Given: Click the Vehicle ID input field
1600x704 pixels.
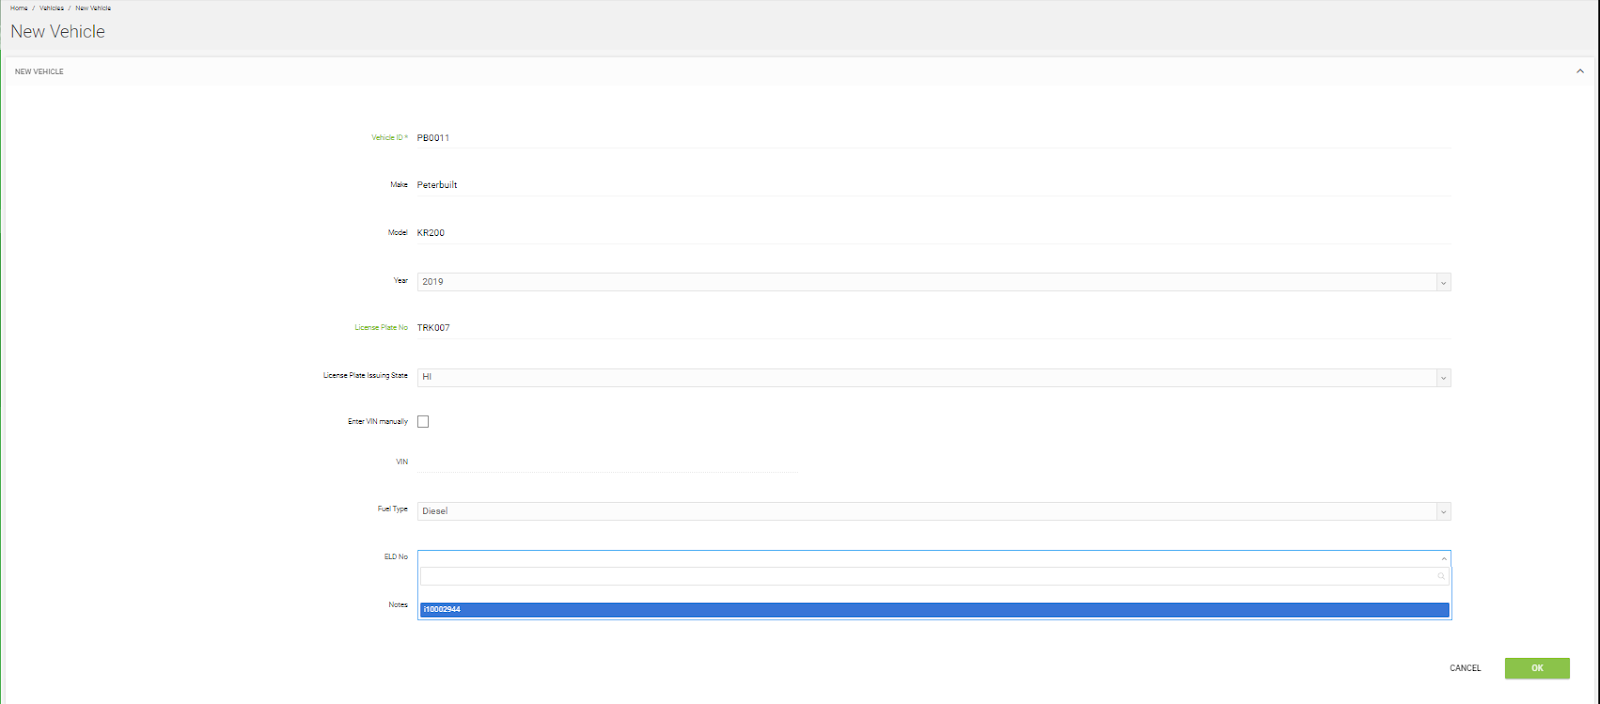Looking at the screenshot, I should (934, 138).
